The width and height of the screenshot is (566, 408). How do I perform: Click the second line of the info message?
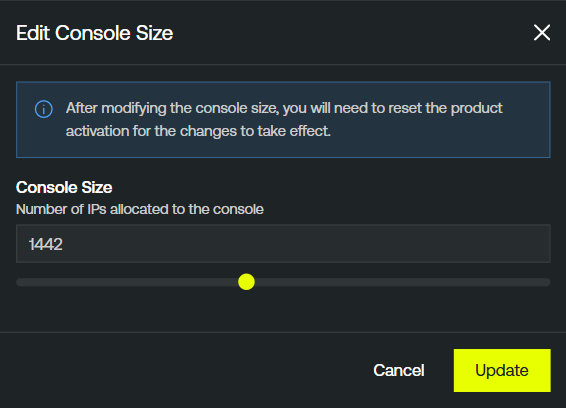(198, 131)
